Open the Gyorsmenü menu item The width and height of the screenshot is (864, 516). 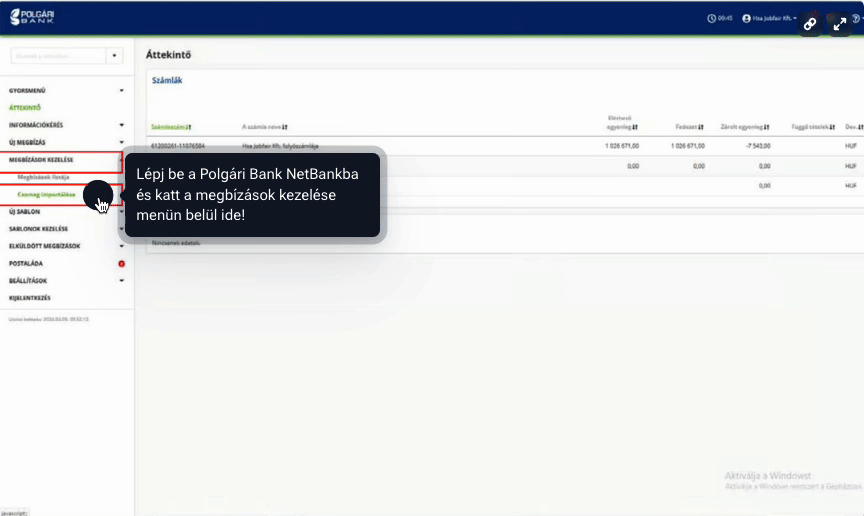point(27,90)
